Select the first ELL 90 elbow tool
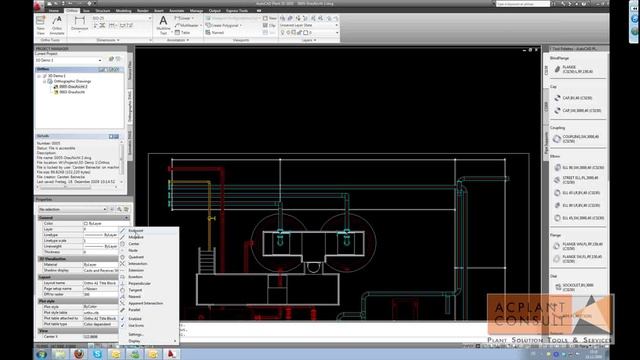The height and width of the screenshot is (360, 640). point(578,167)
